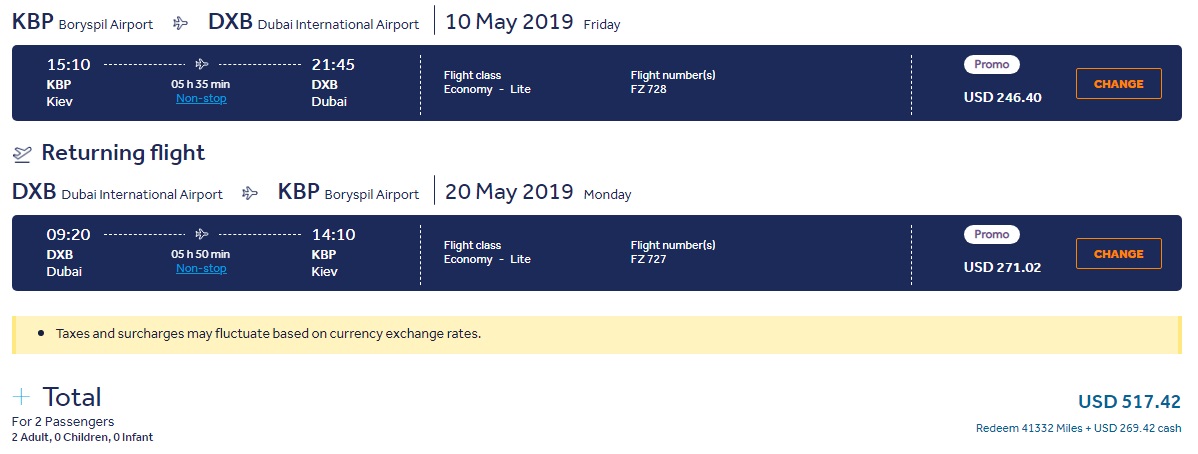
Task: Click the 20 May 2019 return date
Action: pos(510,192)
